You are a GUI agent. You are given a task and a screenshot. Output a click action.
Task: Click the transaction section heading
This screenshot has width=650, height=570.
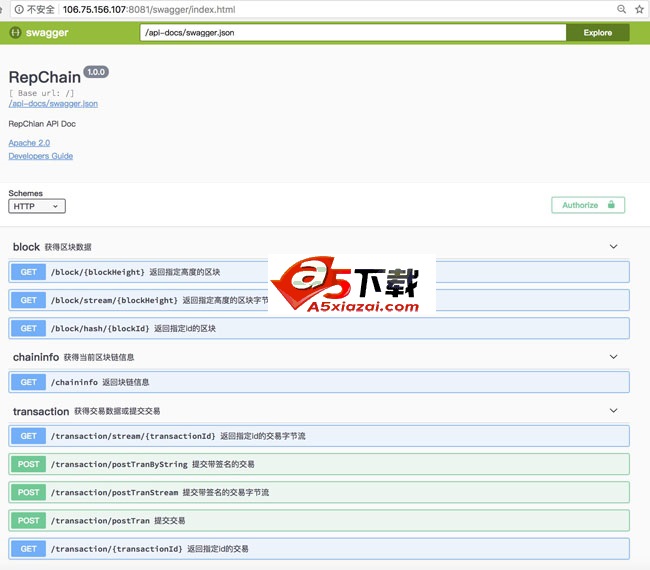[x=41, y=411]
